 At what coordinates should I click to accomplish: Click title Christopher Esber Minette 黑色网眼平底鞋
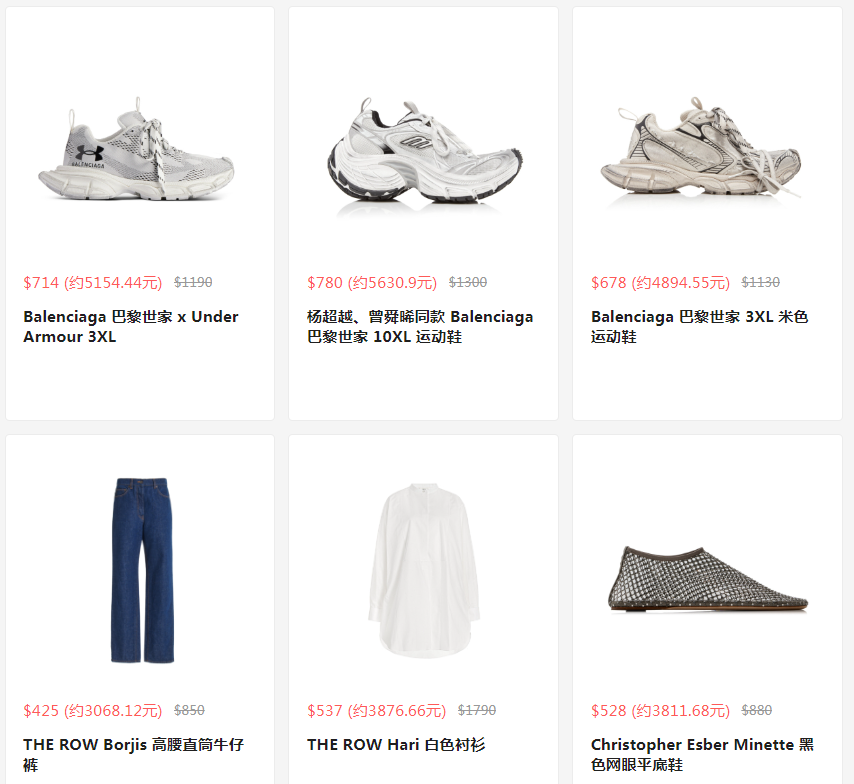[702, 754]
